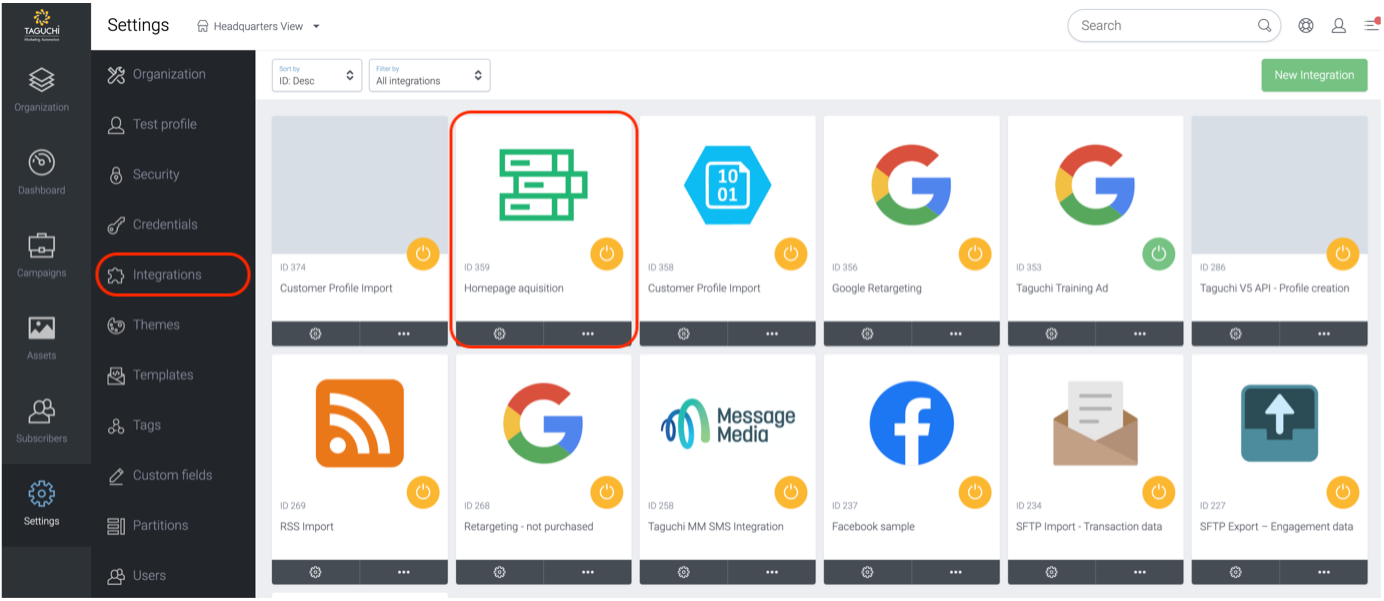Click the Taguchi V5 API - Profile creation title
The width and height of the screenshot is (1384, 601).
[x=1275, y=288]
